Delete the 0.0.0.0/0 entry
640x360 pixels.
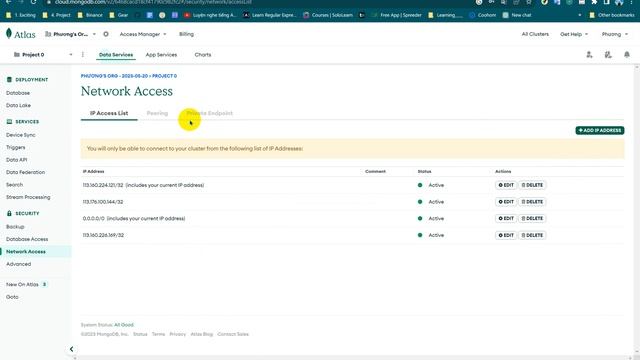pyautogui.click(x=532, y=218)
